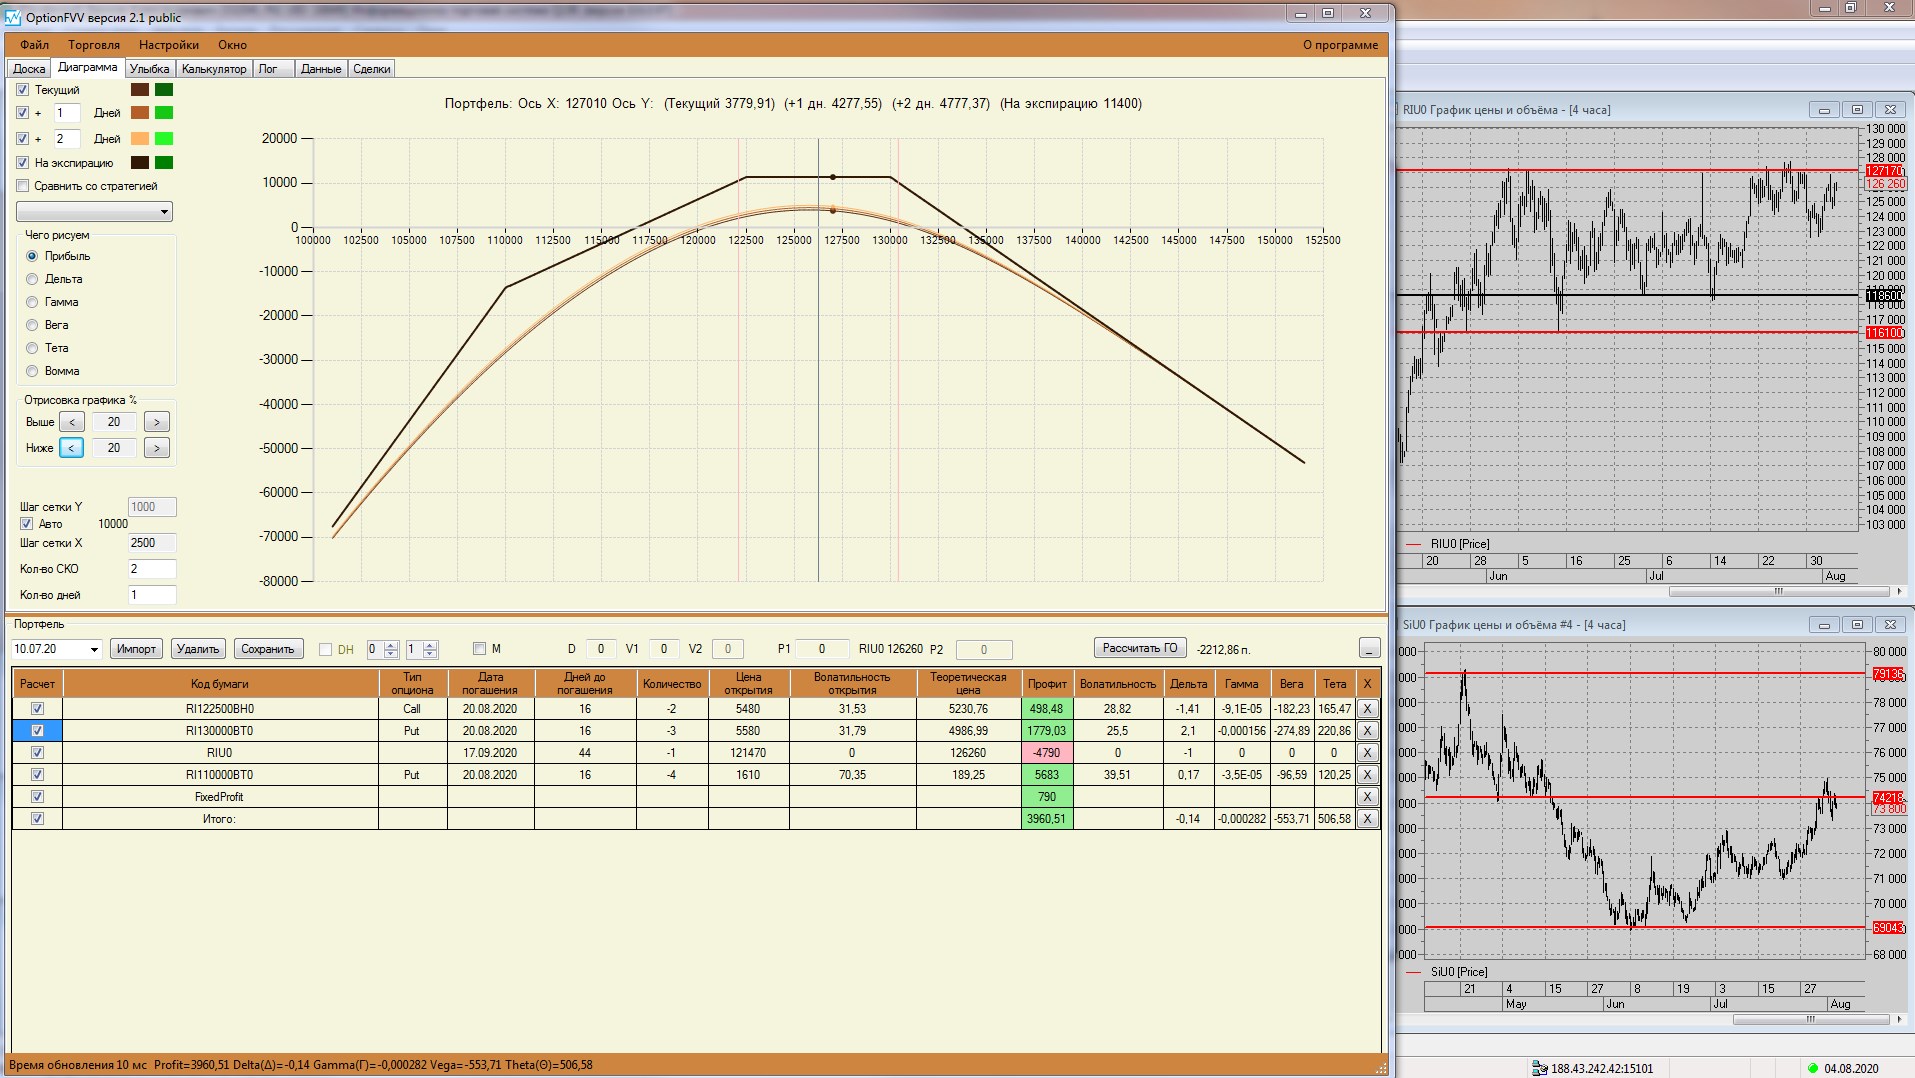1915x1078 pixels.
Task: Collapse portfolio panel with the underscore button
Action: 1369,649
